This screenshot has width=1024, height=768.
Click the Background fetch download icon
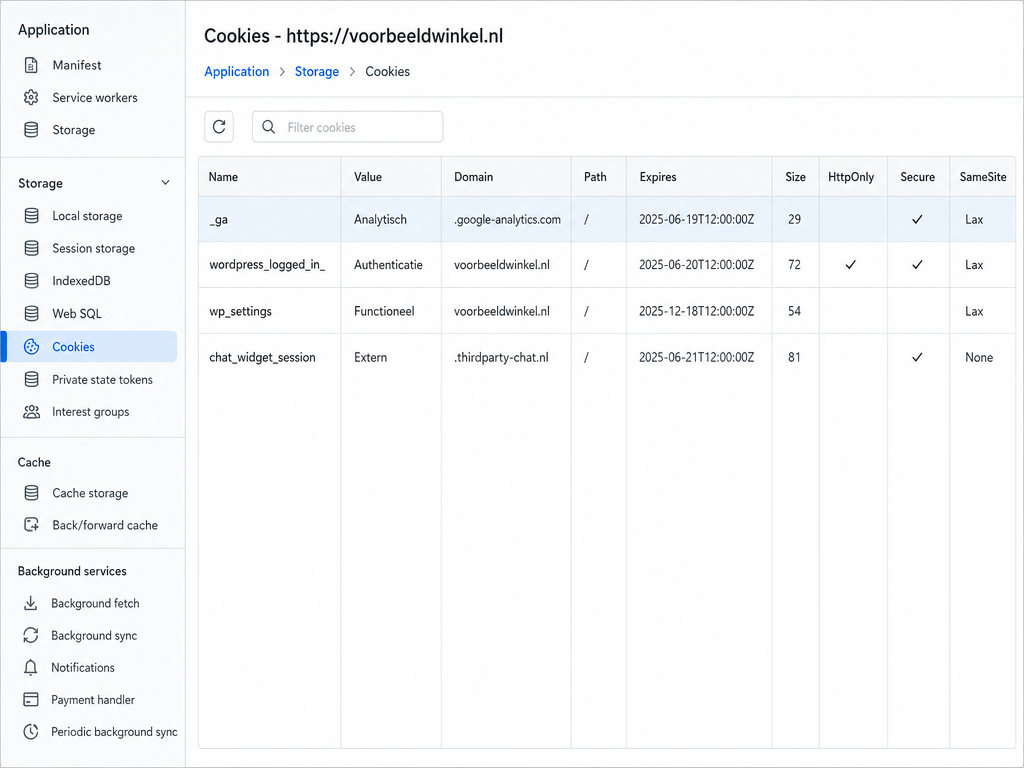click(x=30, y=603)
